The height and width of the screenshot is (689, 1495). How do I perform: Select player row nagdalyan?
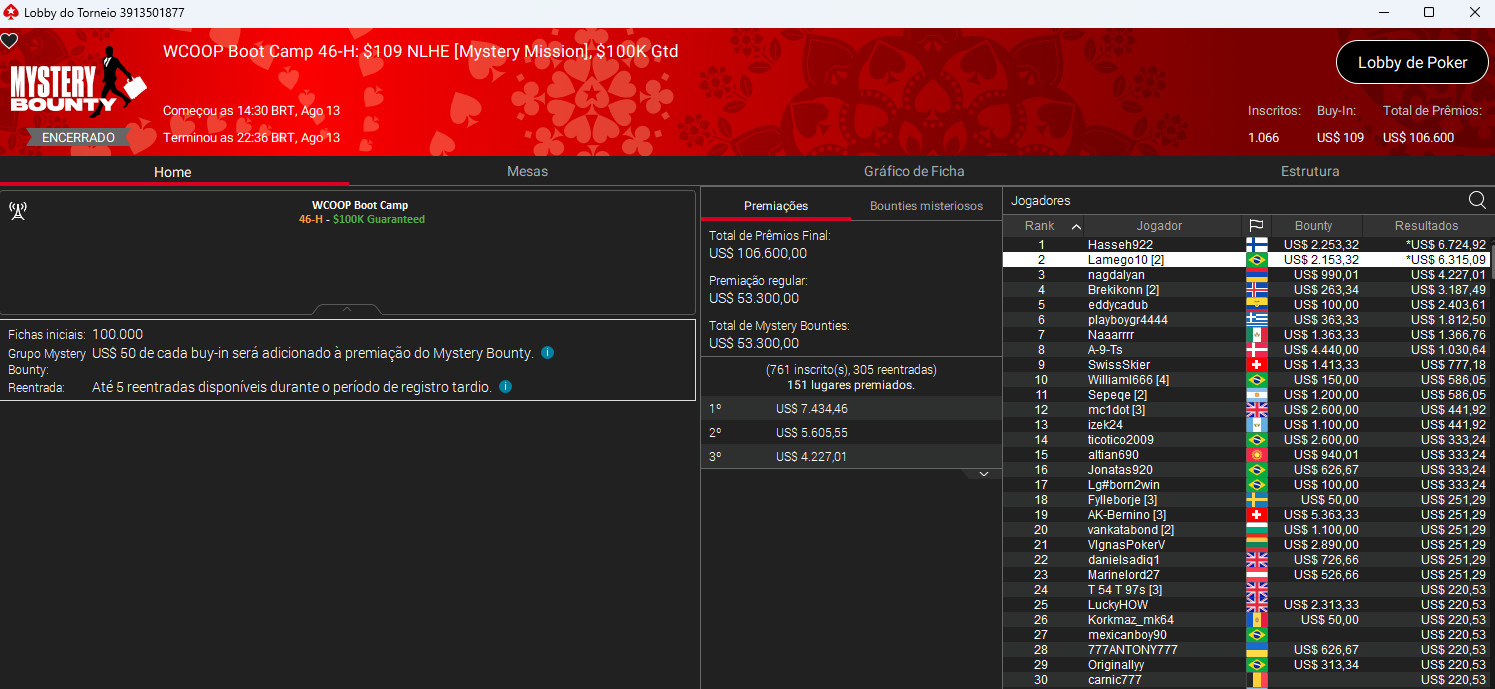(1246, 275)
